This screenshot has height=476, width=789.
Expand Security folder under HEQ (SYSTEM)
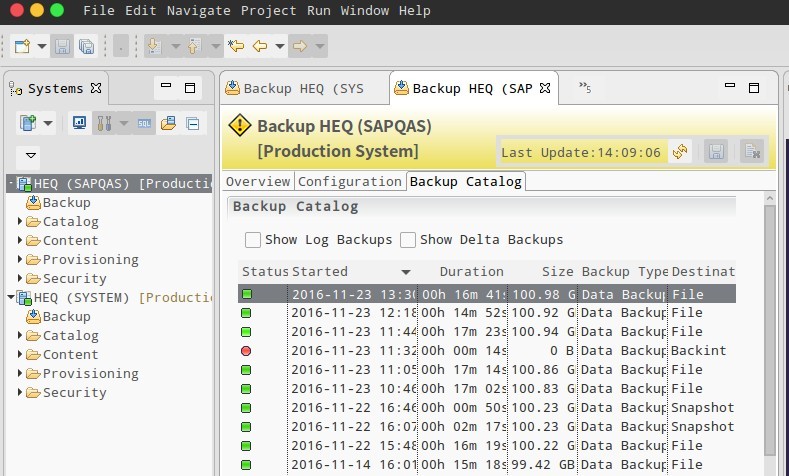click(x=20, y=392)
